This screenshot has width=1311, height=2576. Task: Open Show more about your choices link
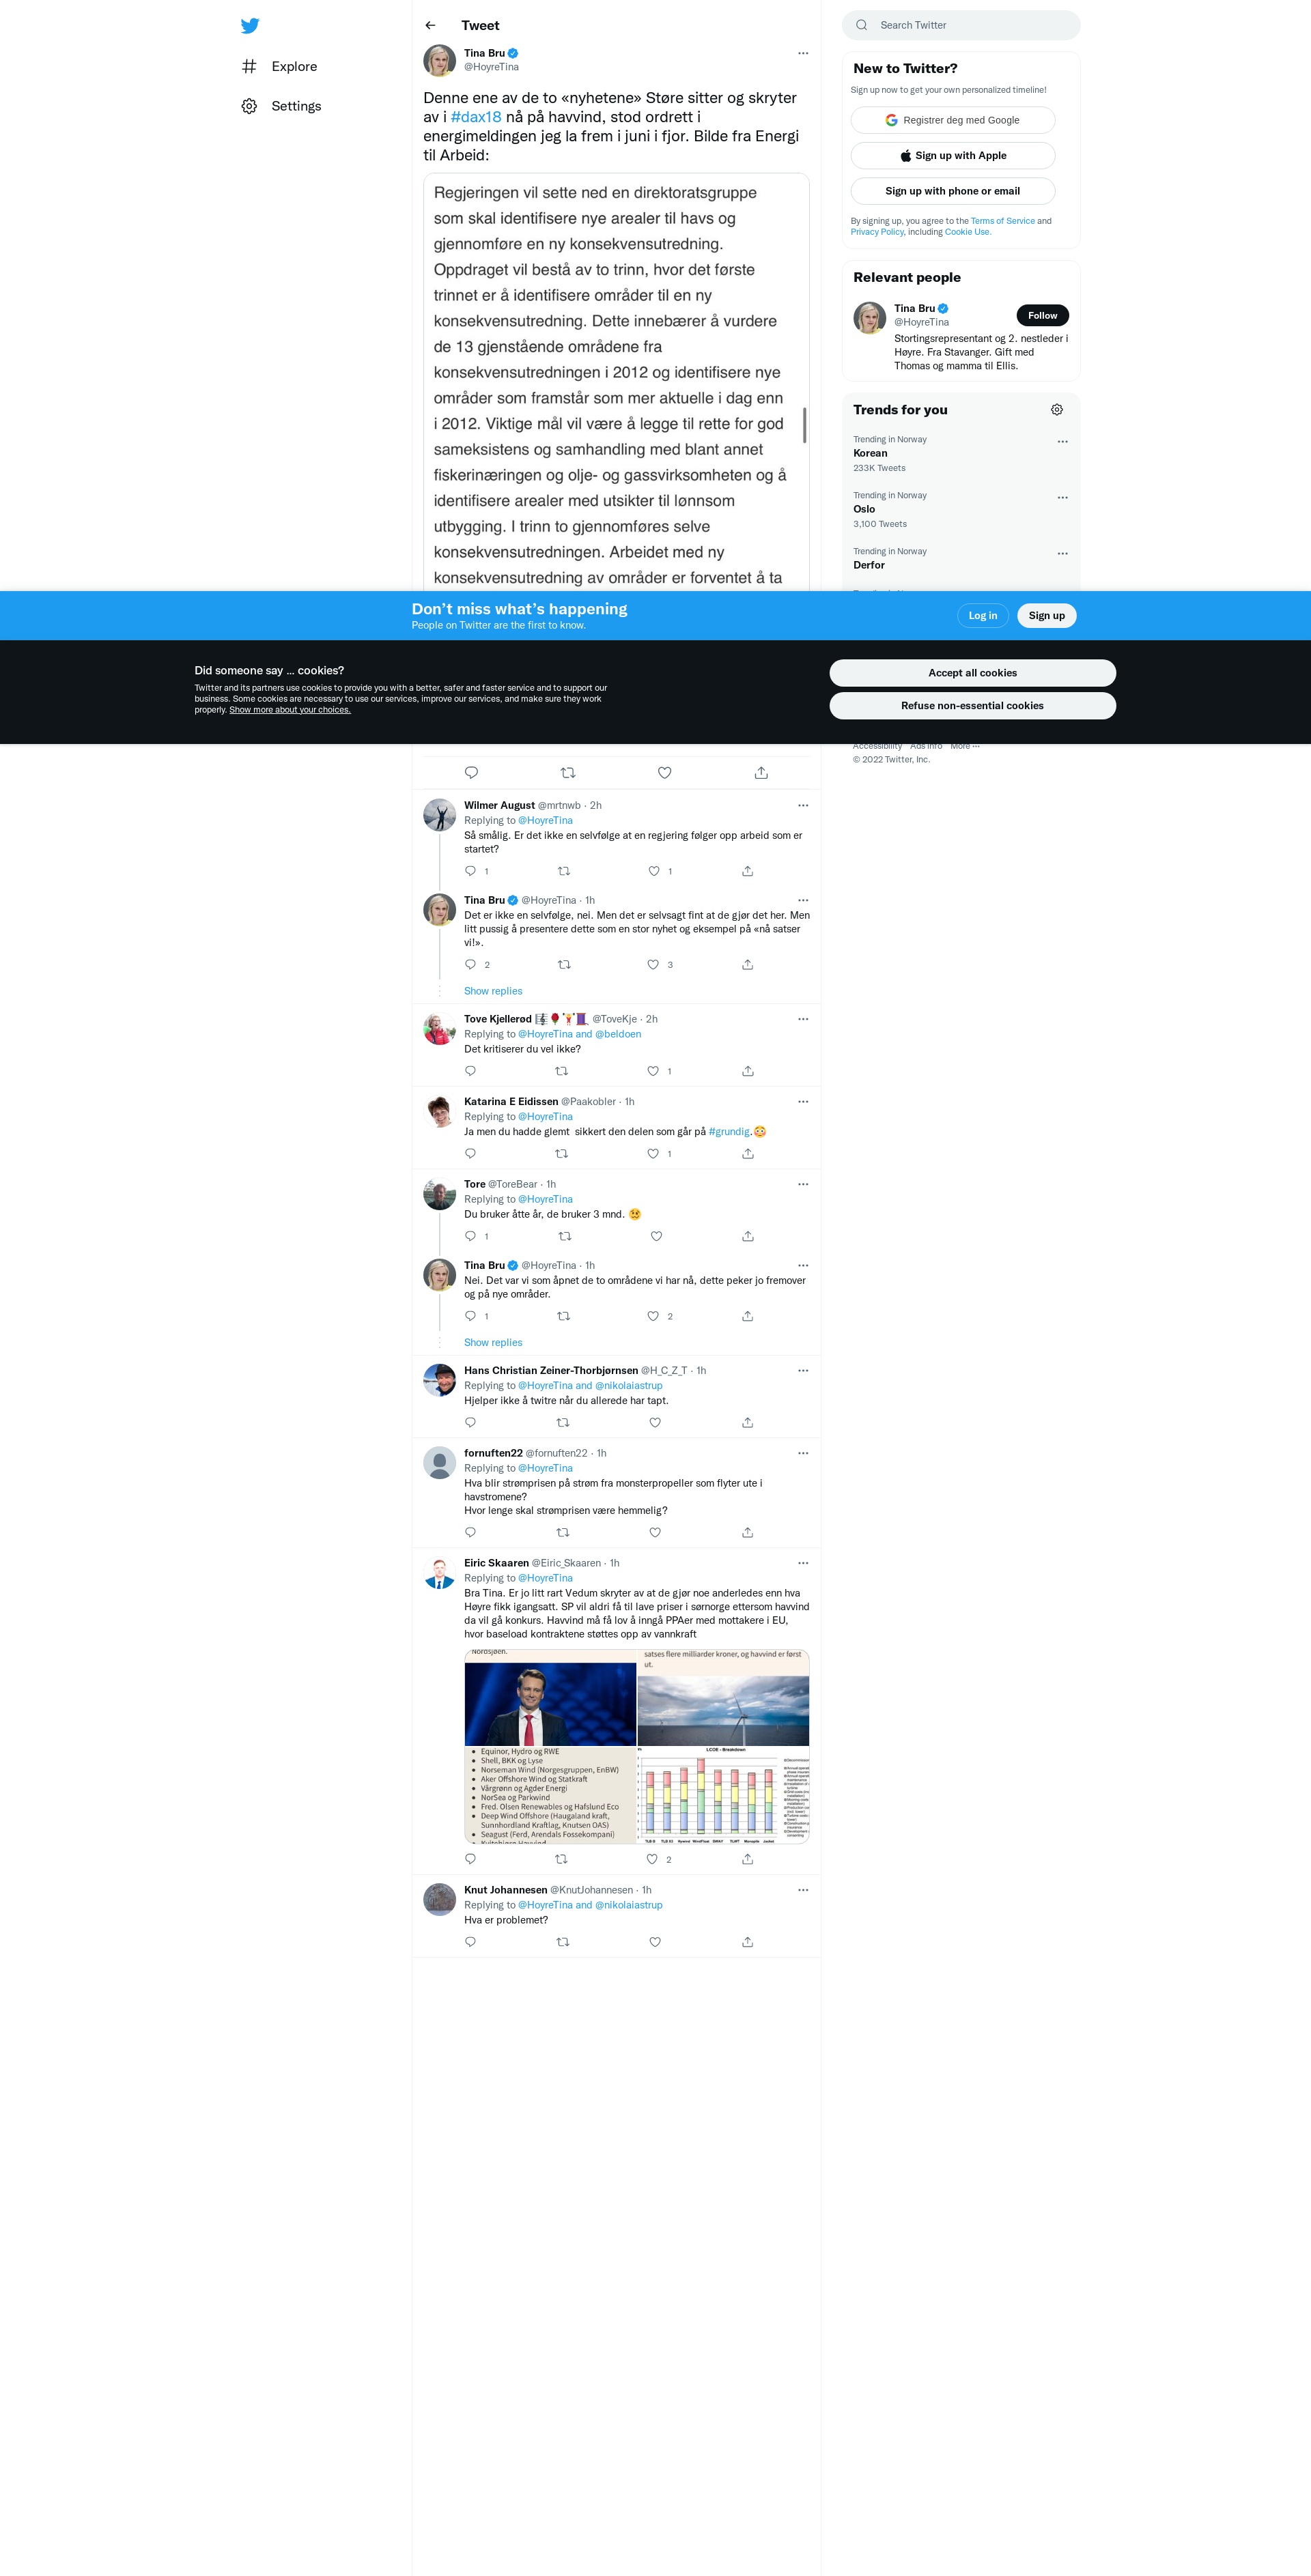click(x=290, y=710)
